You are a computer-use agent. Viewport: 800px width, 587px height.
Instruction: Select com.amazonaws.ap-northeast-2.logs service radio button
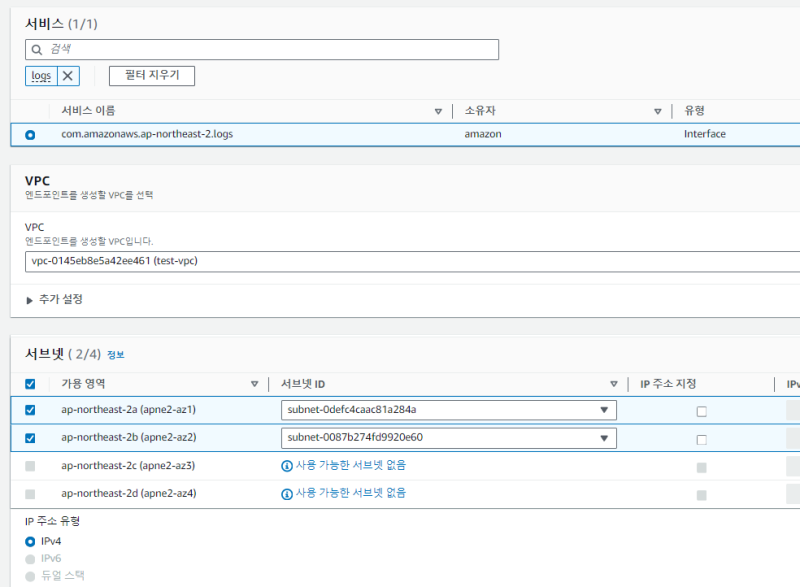(x=30, y=134)
